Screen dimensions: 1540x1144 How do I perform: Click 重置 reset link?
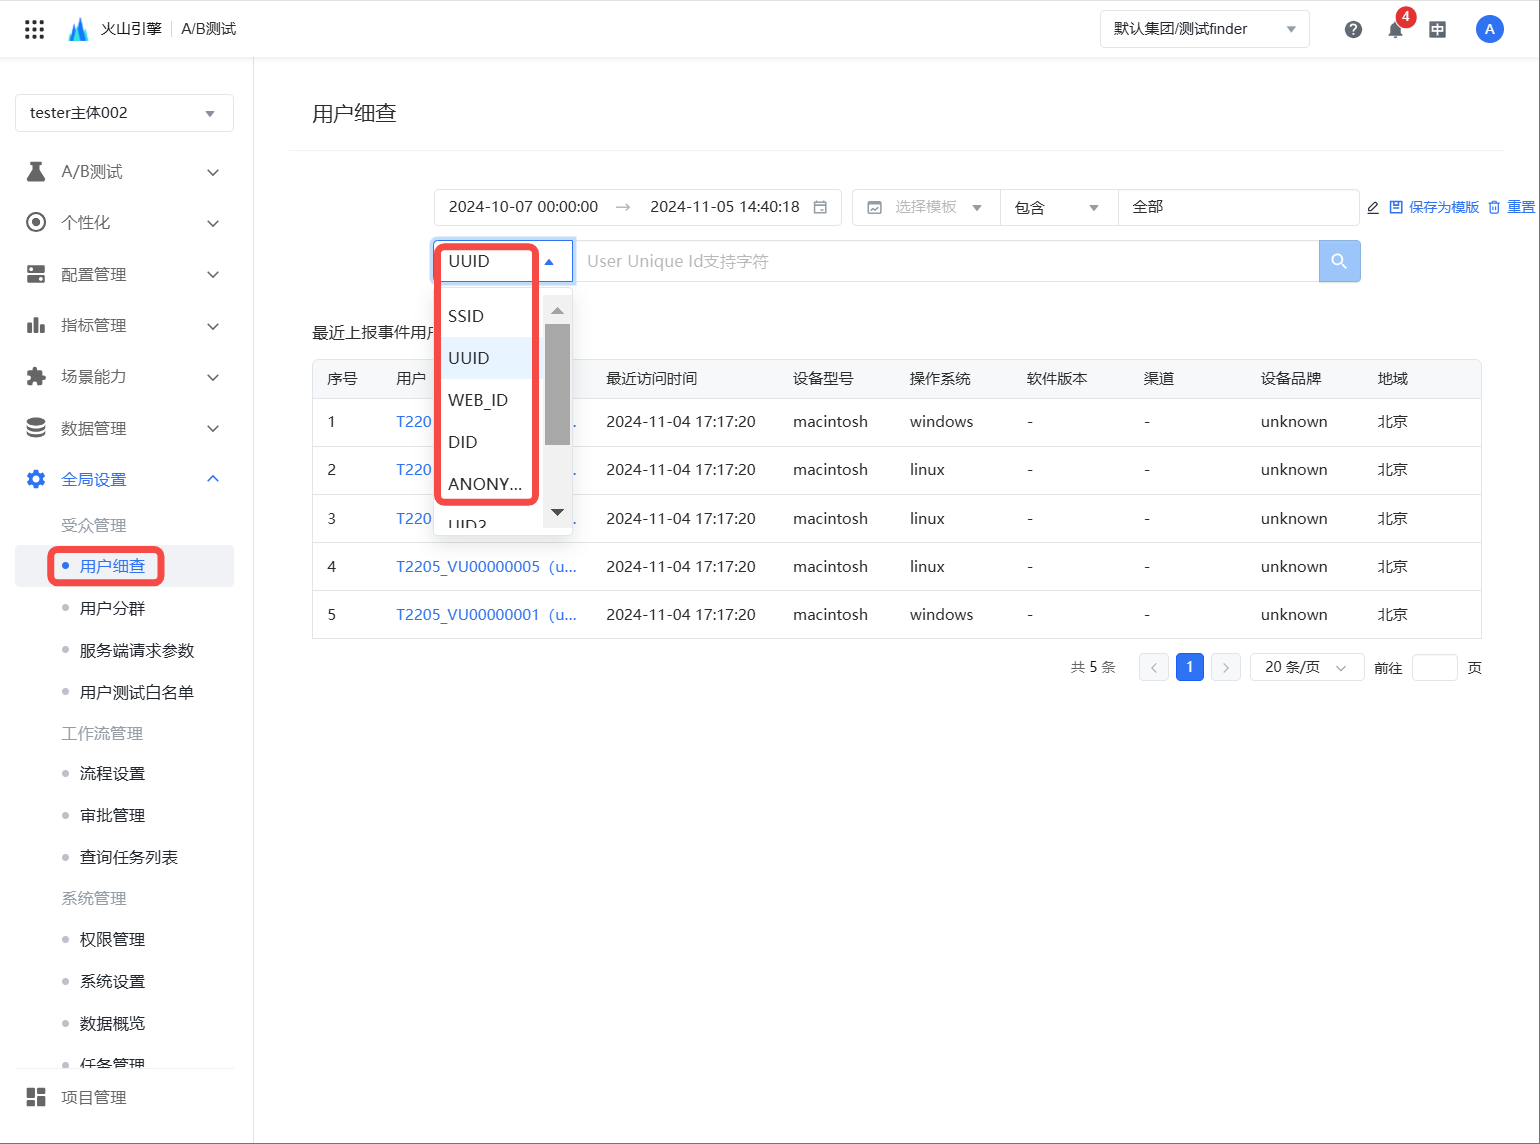pyautogui.click(x=1521, y=207)
